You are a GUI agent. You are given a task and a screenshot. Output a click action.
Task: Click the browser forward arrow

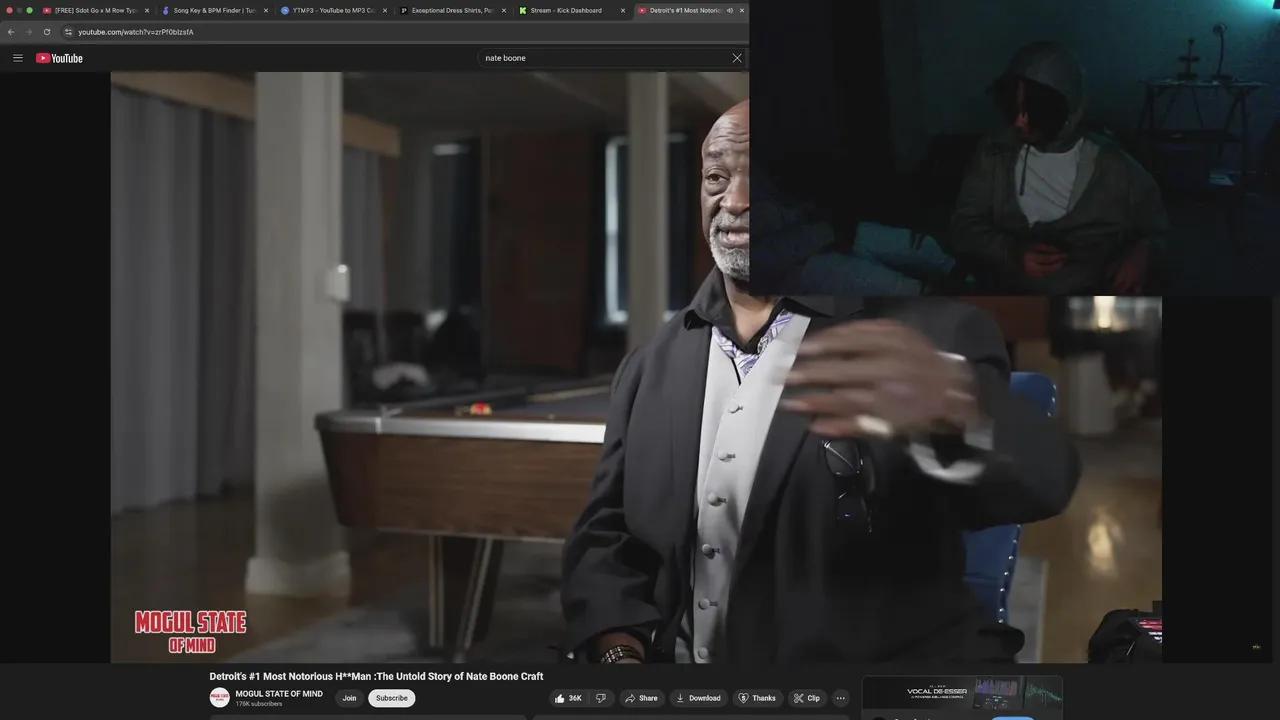coord(28,32)
